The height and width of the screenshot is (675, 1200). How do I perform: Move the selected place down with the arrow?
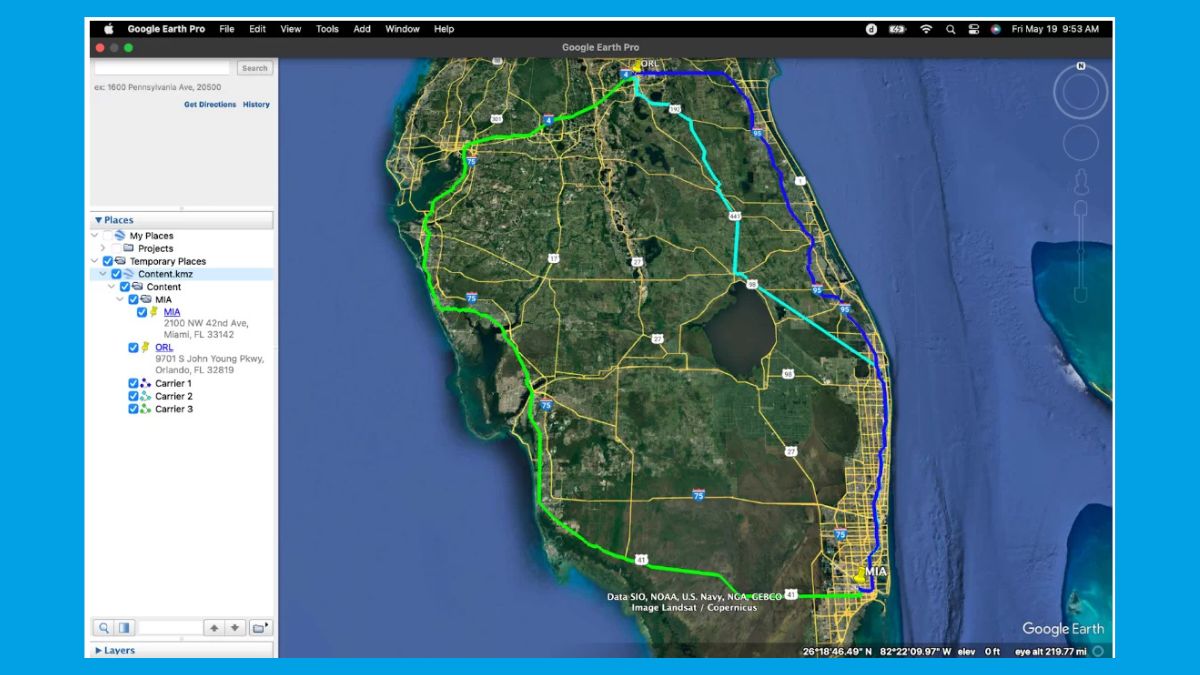point(235,628)
